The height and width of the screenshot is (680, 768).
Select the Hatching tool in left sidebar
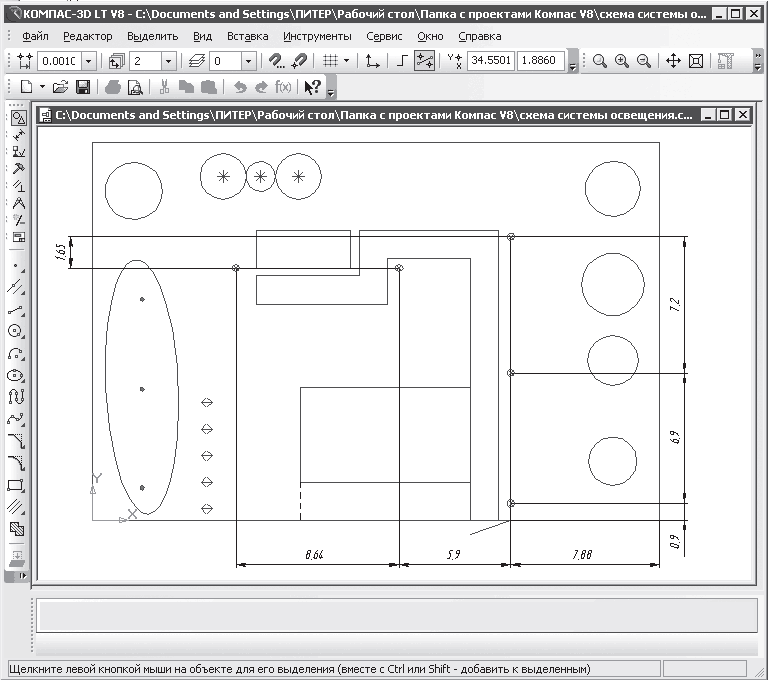point(16,507)
